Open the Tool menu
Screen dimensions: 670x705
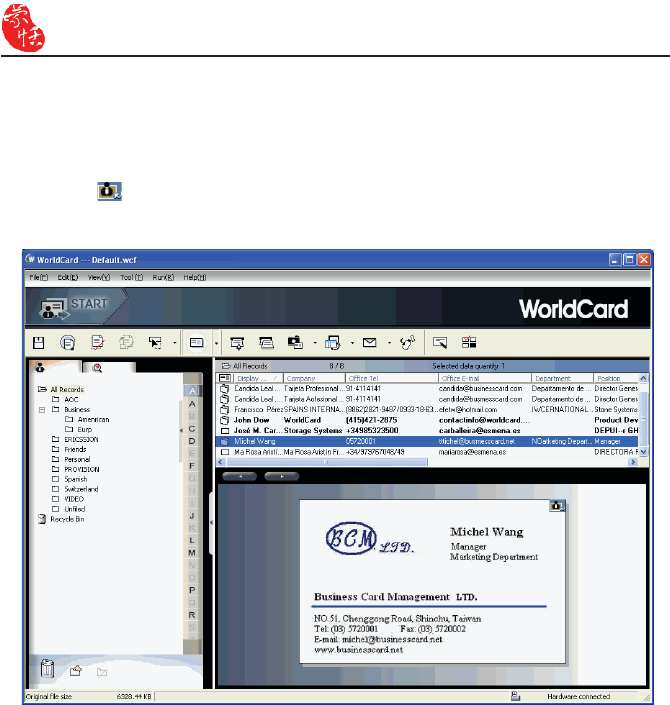pyautogui.click(x=131, y=277)
